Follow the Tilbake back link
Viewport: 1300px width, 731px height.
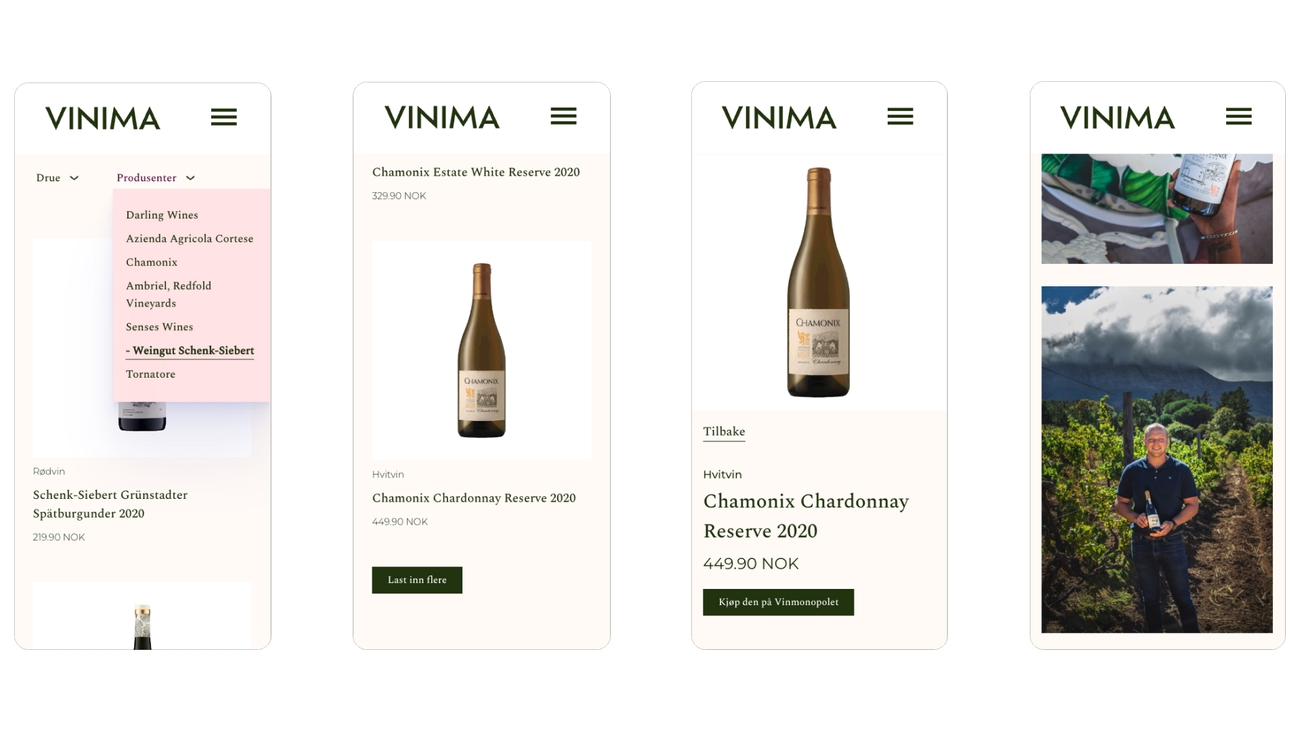724,432
